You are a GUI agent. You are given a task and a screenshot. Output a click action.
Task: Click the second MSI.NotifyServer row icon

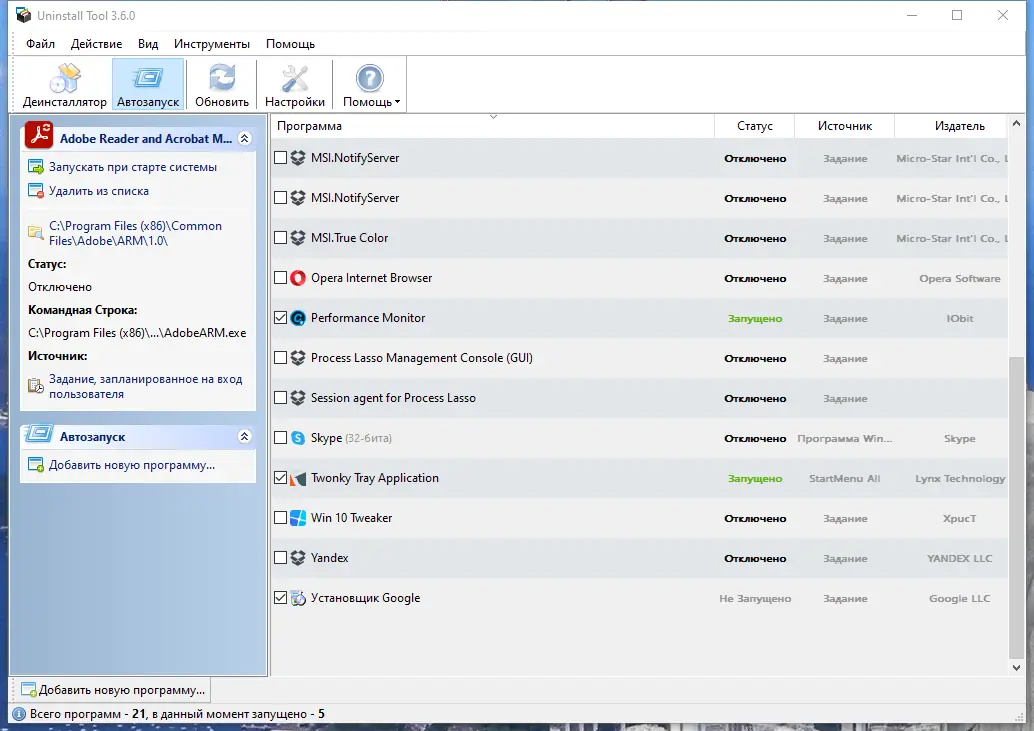[x=298, y=198]
